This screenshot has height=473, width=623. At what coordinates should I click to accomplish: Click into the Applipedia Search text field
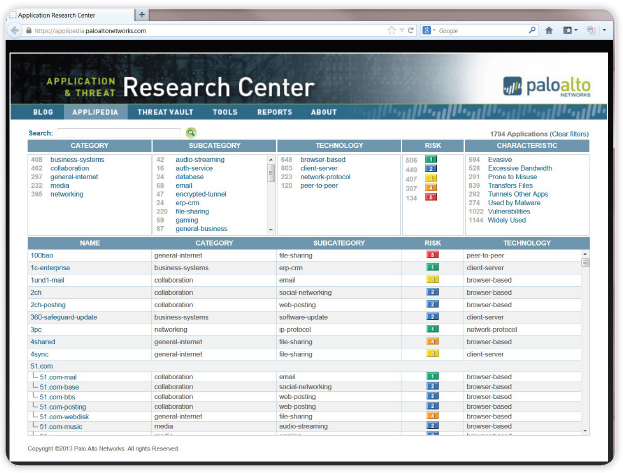point(119,133)
